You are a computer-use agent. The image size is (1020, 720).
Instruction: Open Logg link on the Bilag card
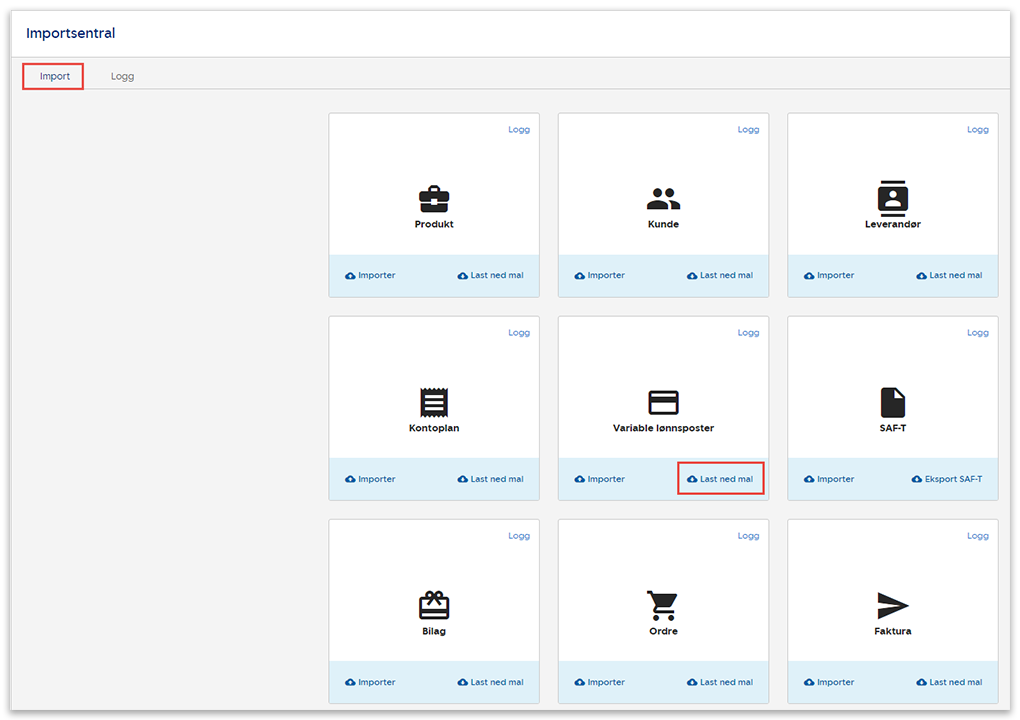519,536
